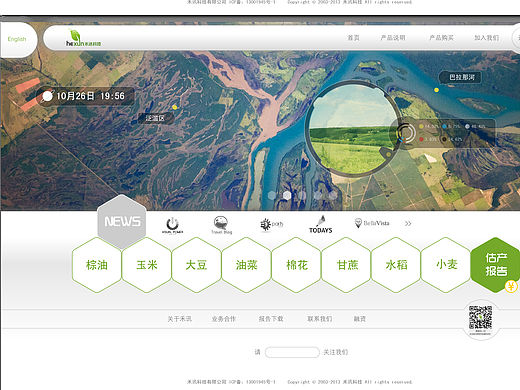Open the 首页 navigation item
The width and height of the screenshot is (520, 390).
(x=353, y=38)
